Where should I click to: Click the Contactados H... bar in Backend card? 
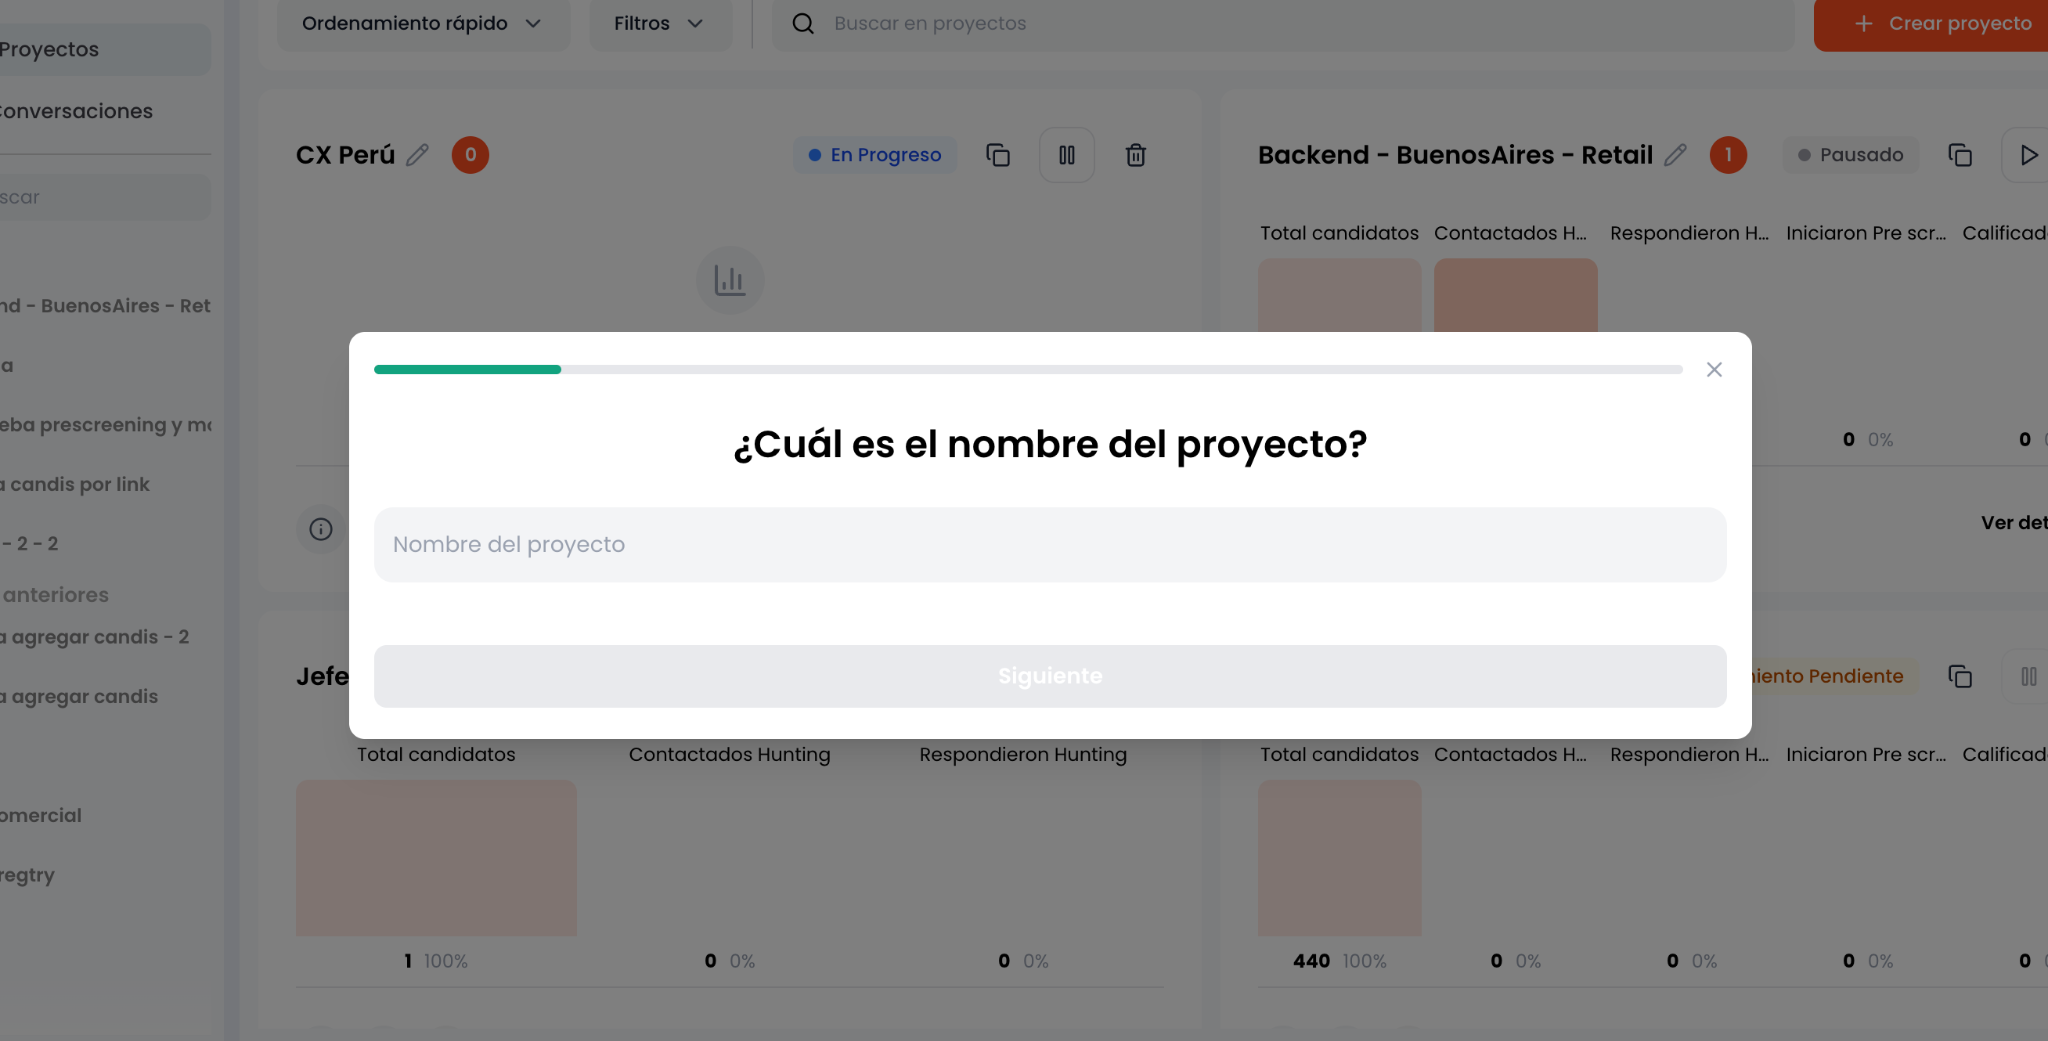pos(1515,296)
